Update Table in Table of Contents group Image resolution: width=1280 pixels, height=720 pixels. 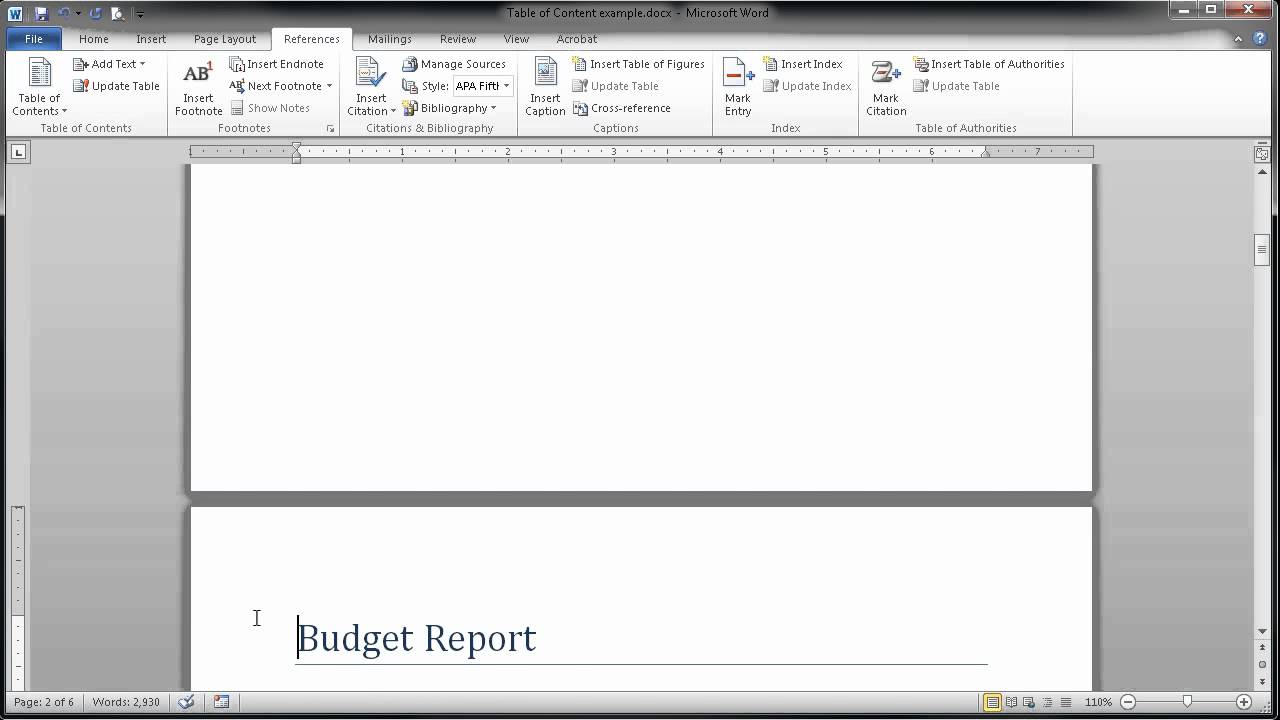[116, 86]
